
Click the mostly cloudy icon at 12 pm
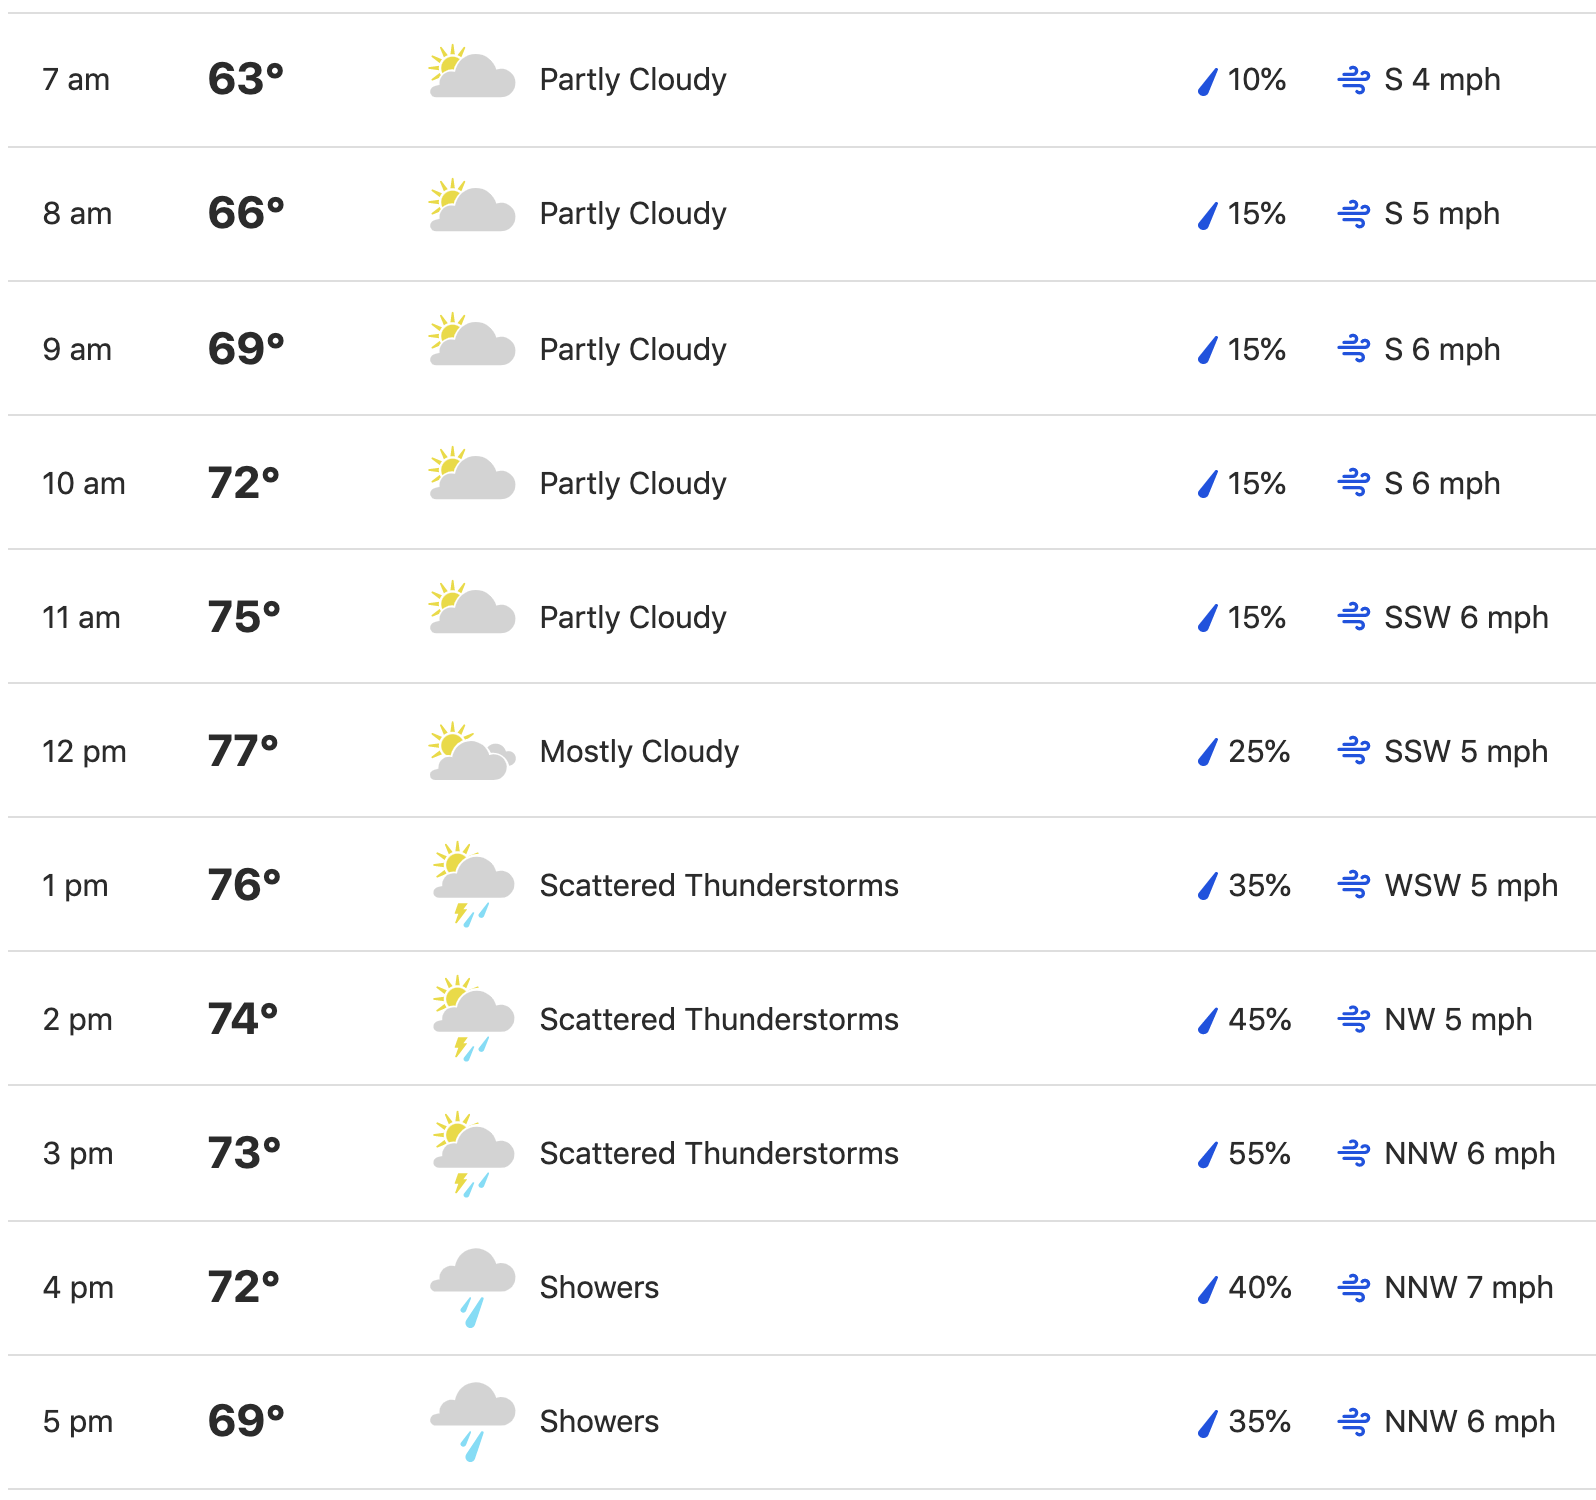point(472,751)
